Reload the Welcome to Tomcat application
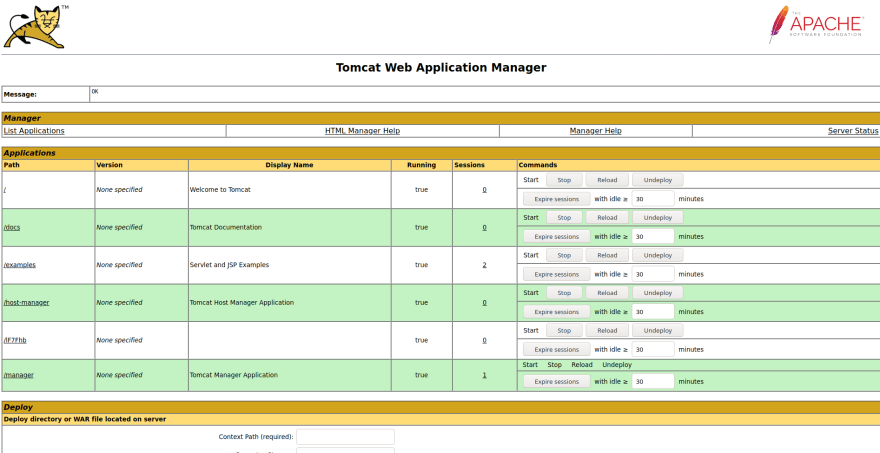 click(607, 180)
